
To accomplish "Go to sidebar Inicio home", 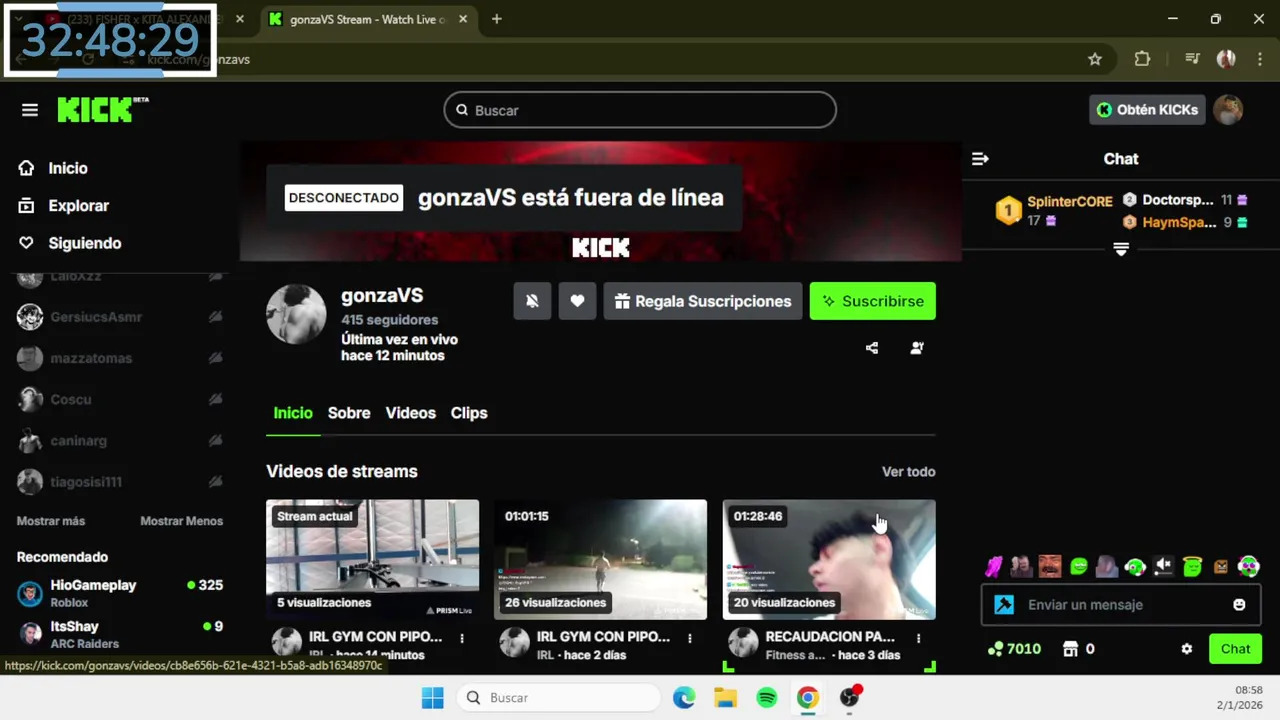I will (x=68, y=168).
